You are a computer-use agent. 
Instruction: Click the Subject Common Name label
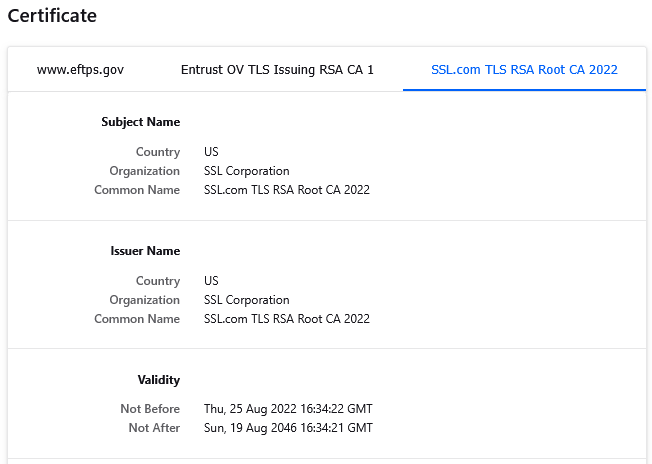coord(137,190)
